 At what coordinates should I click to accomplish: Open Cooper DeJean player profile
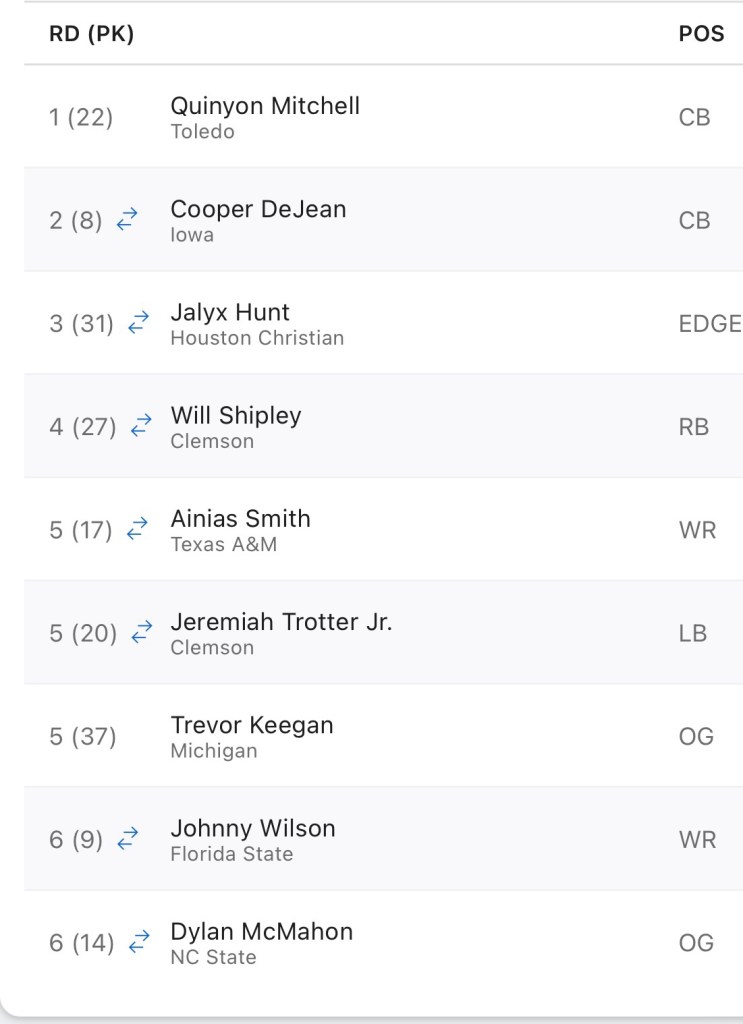click(258, 209)
